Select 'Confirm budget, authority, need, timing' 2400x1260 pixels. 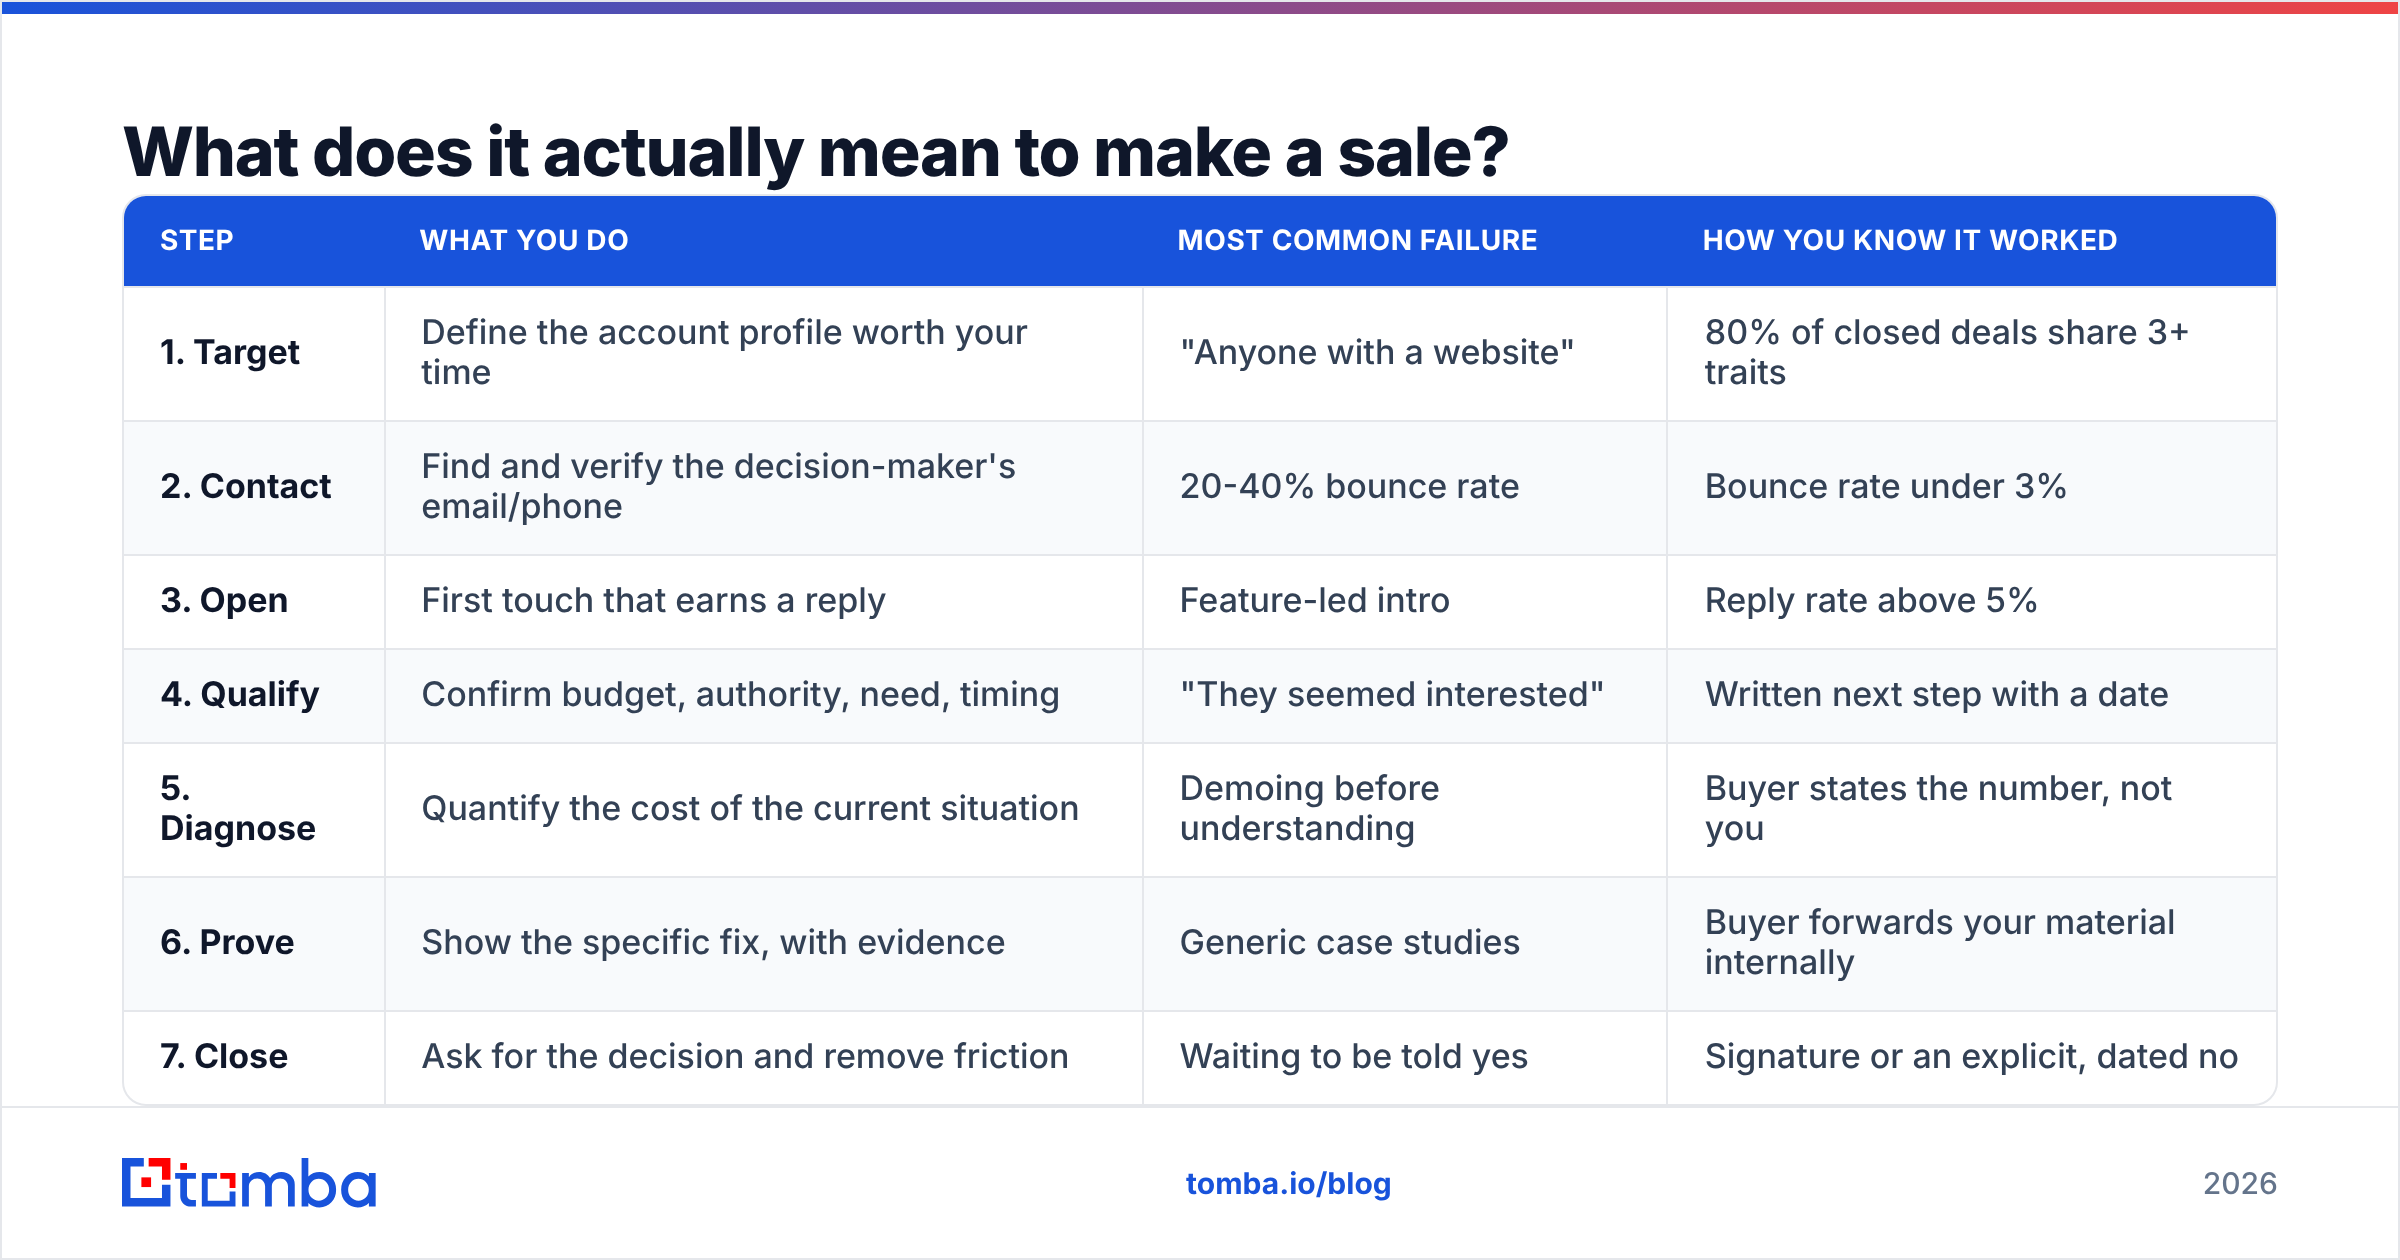740,694
